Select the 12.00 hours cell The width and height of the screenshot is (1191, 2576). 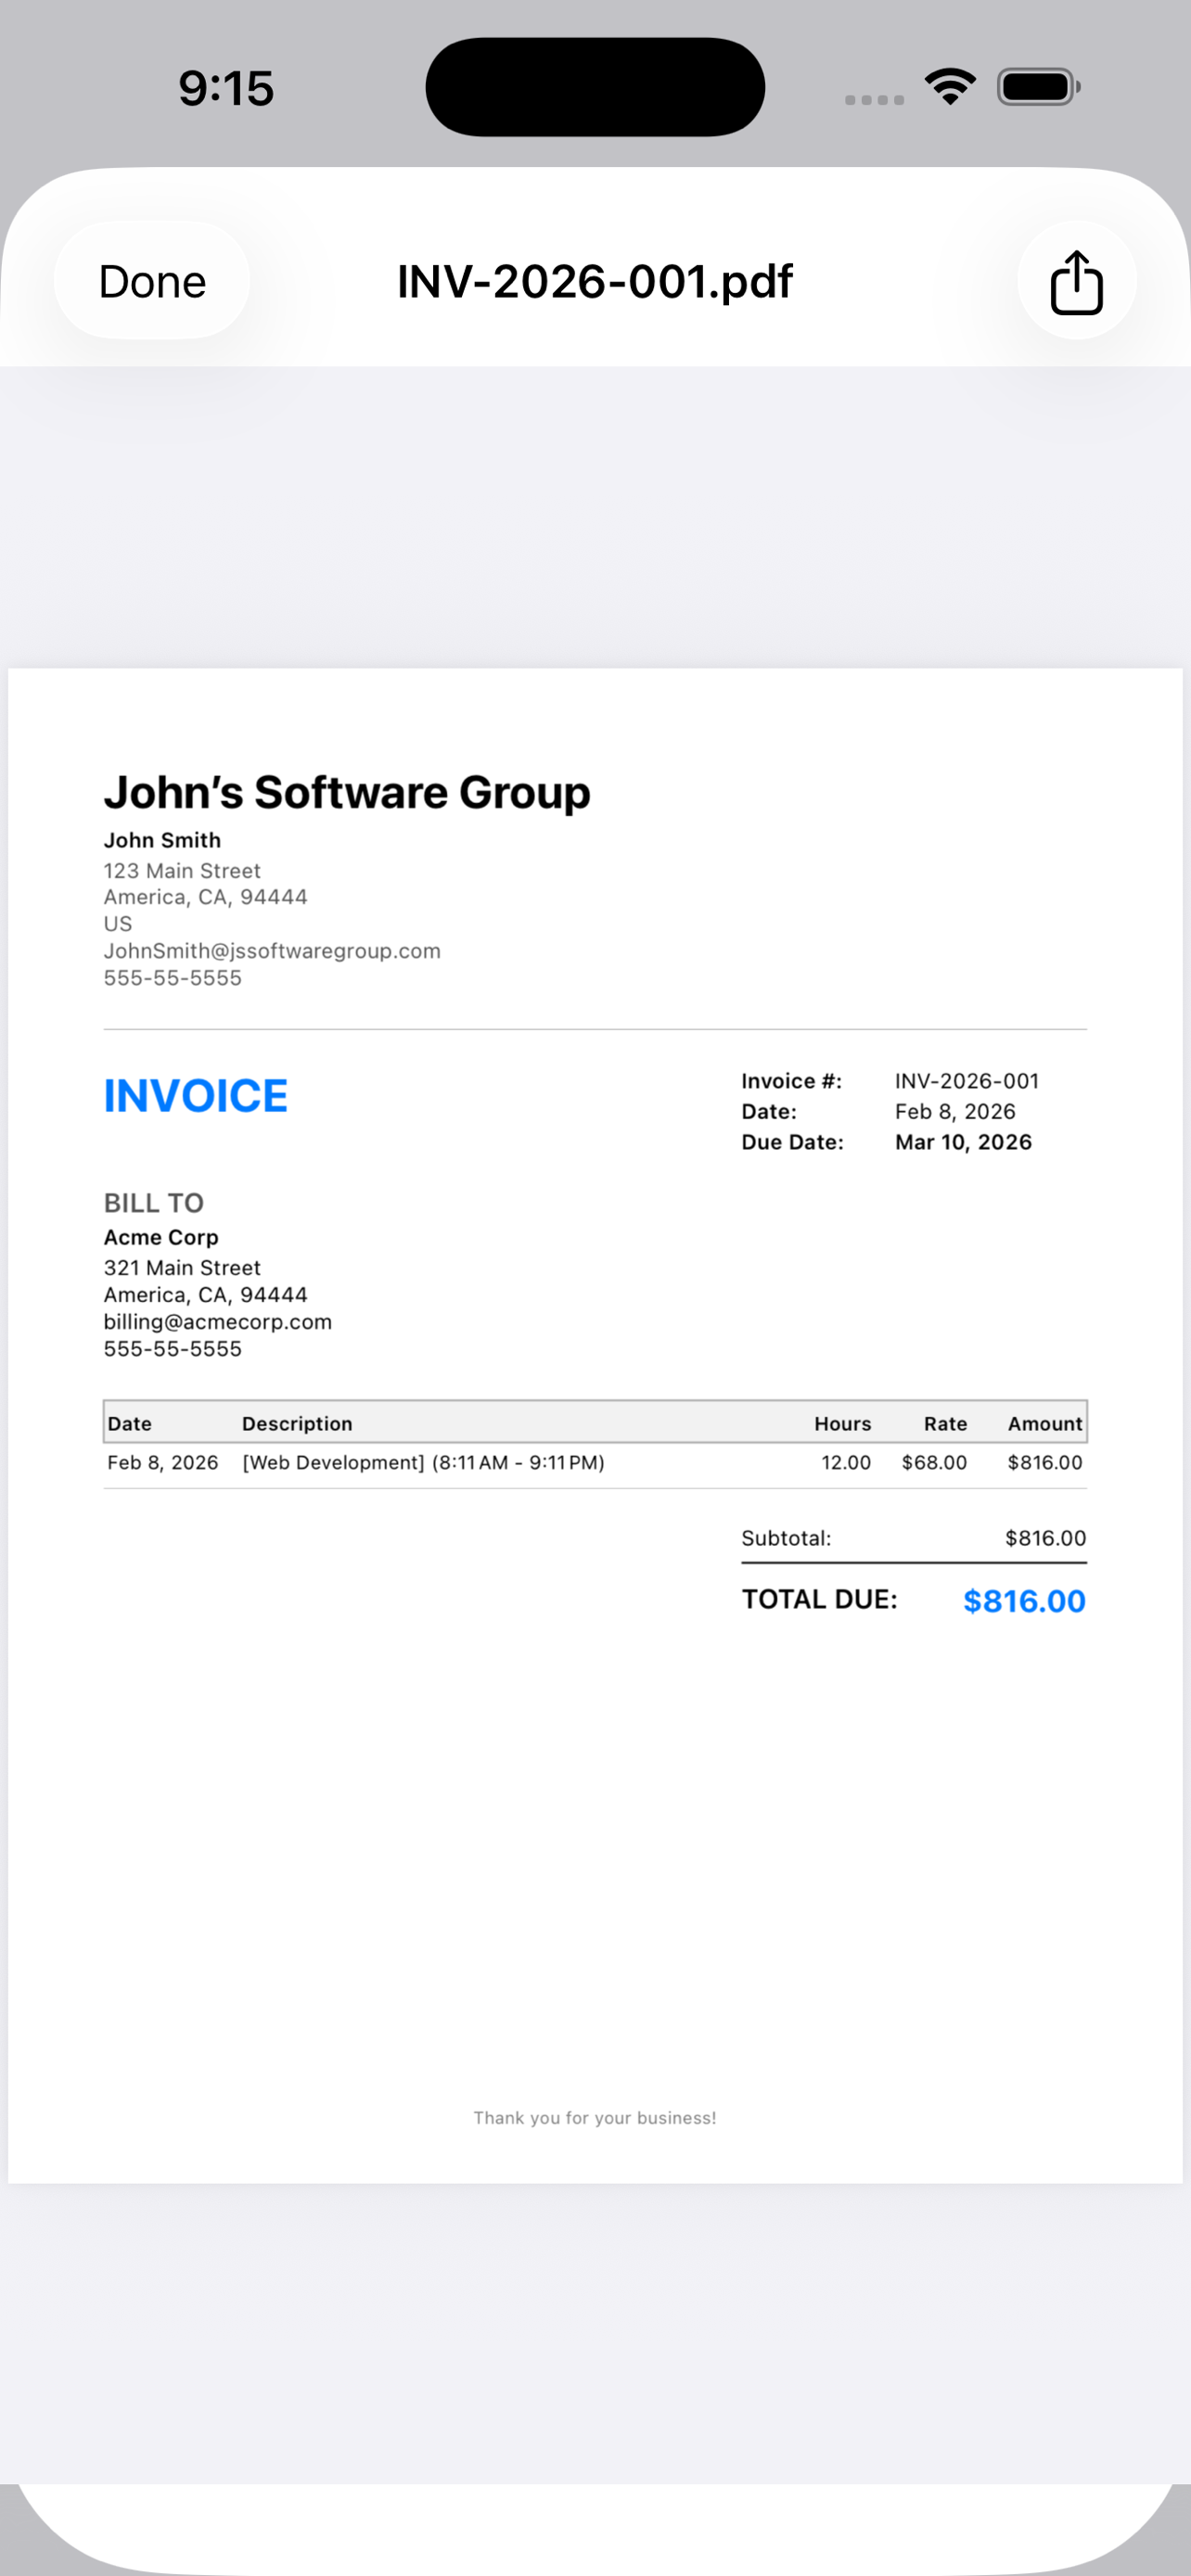846,1462
